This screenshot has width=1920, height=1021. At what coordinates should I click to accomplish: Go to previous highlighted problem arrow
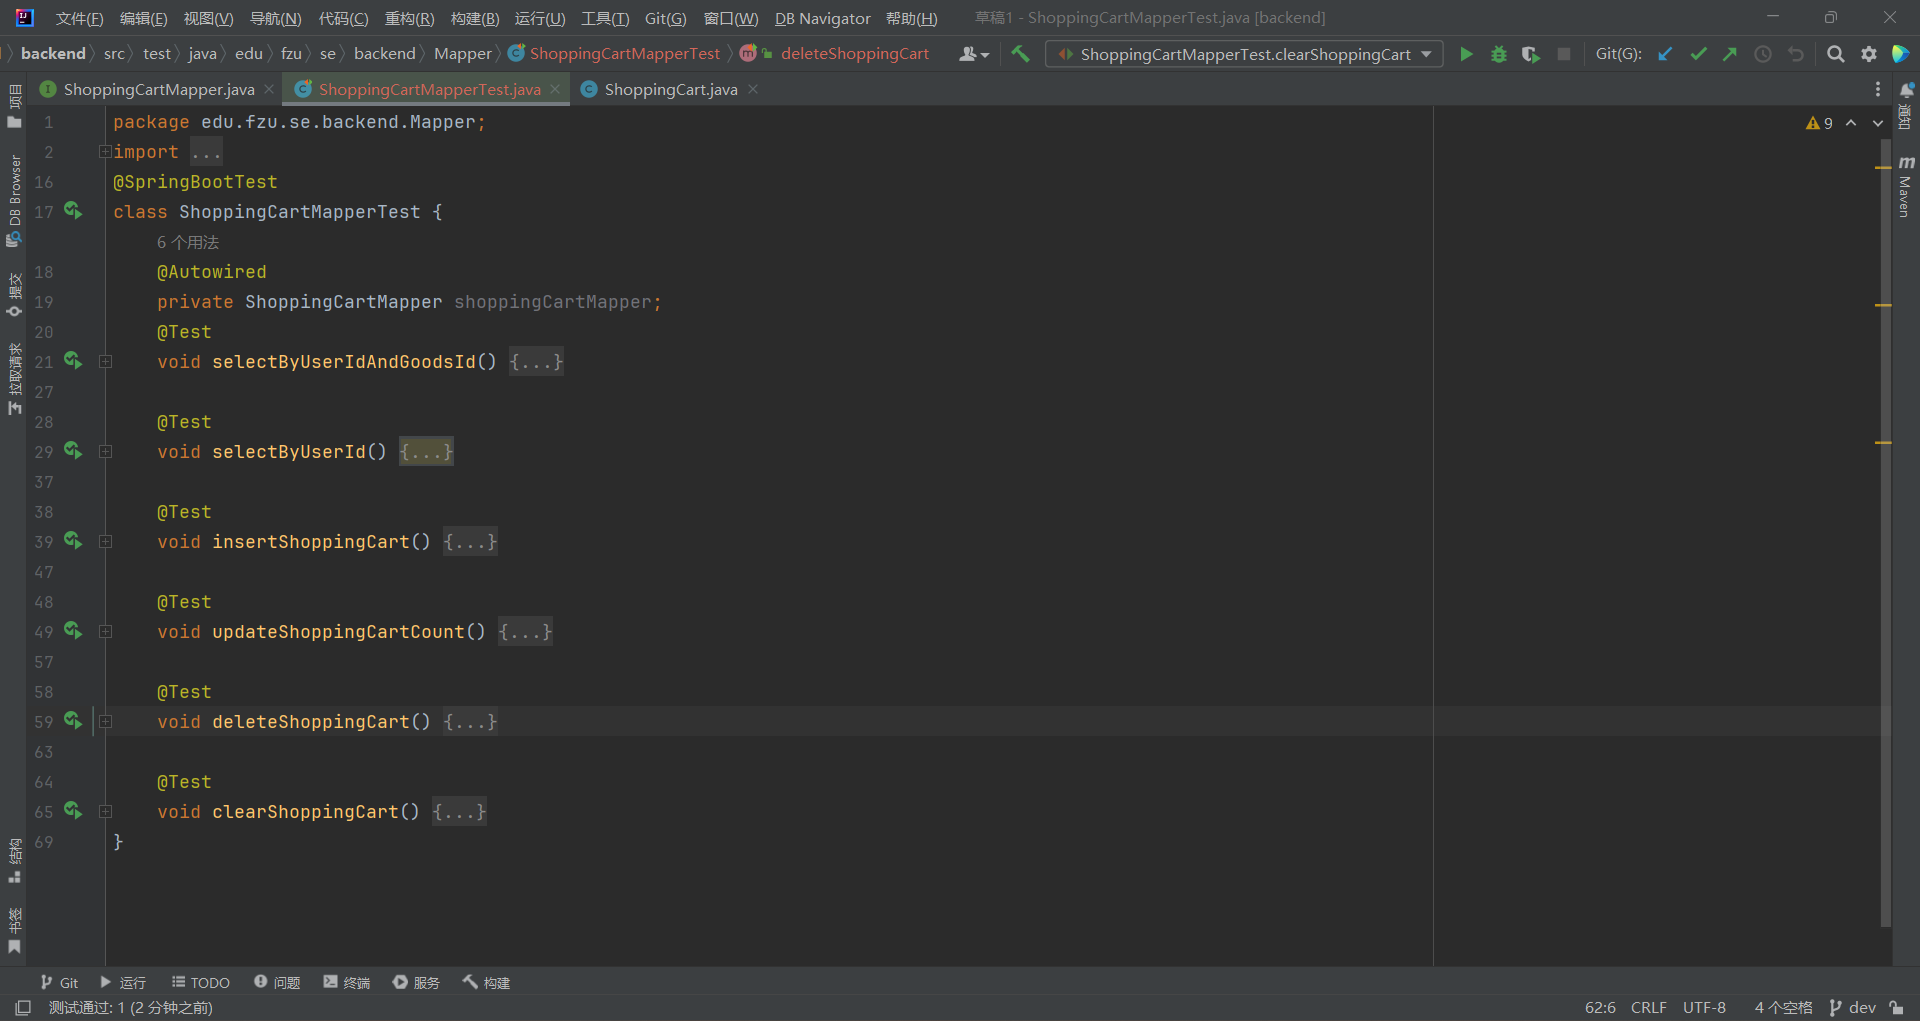click(x=1851, y=123)
